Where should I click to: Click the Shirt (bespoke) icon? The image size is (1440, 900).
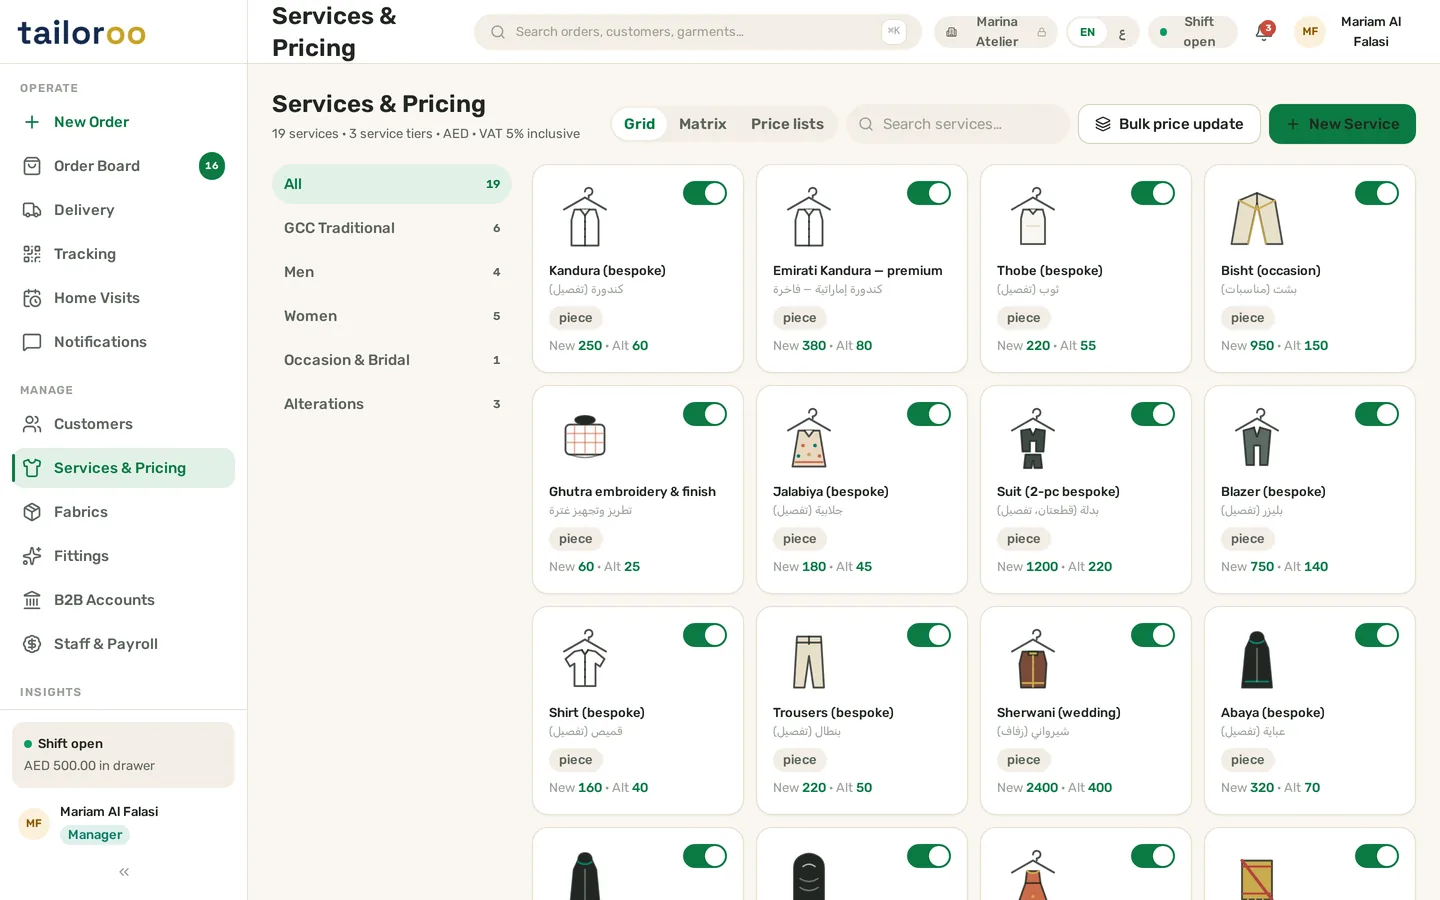click(585, 659)
